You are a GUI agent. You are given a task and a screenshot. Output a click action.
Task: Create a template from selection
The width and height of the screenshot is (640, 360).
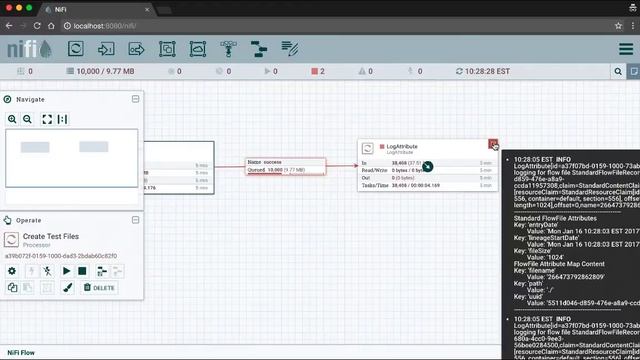pos(102,271)
